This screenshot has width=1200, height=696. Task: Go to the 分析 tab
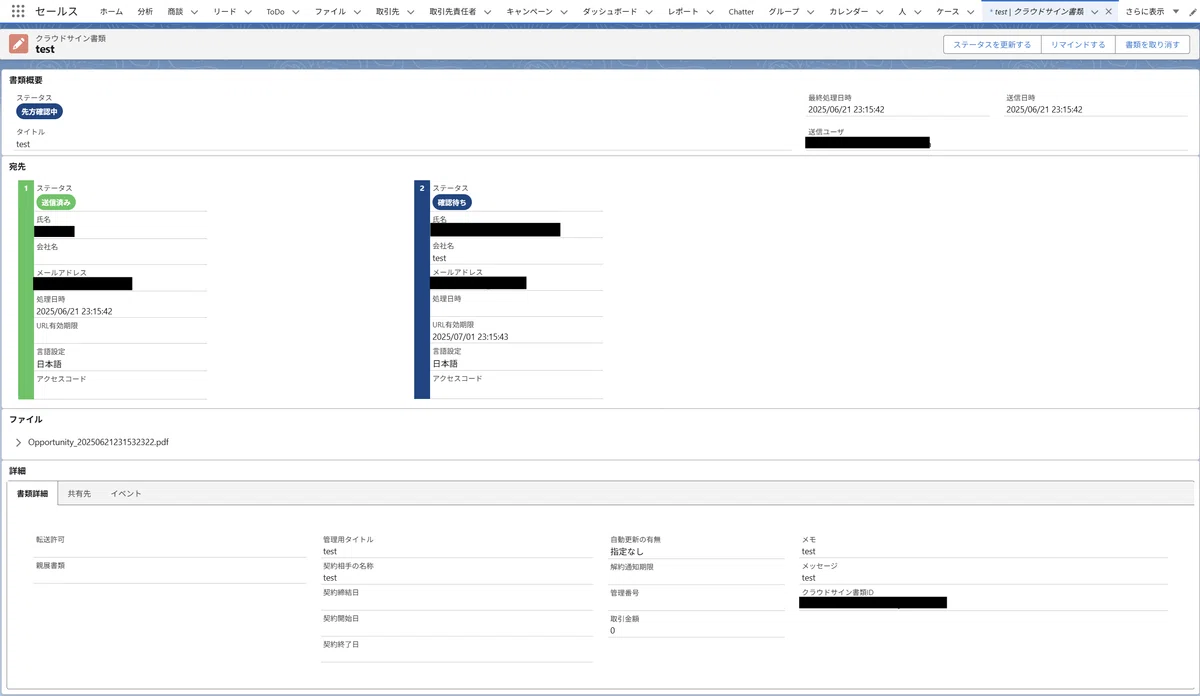coord(145,11)
